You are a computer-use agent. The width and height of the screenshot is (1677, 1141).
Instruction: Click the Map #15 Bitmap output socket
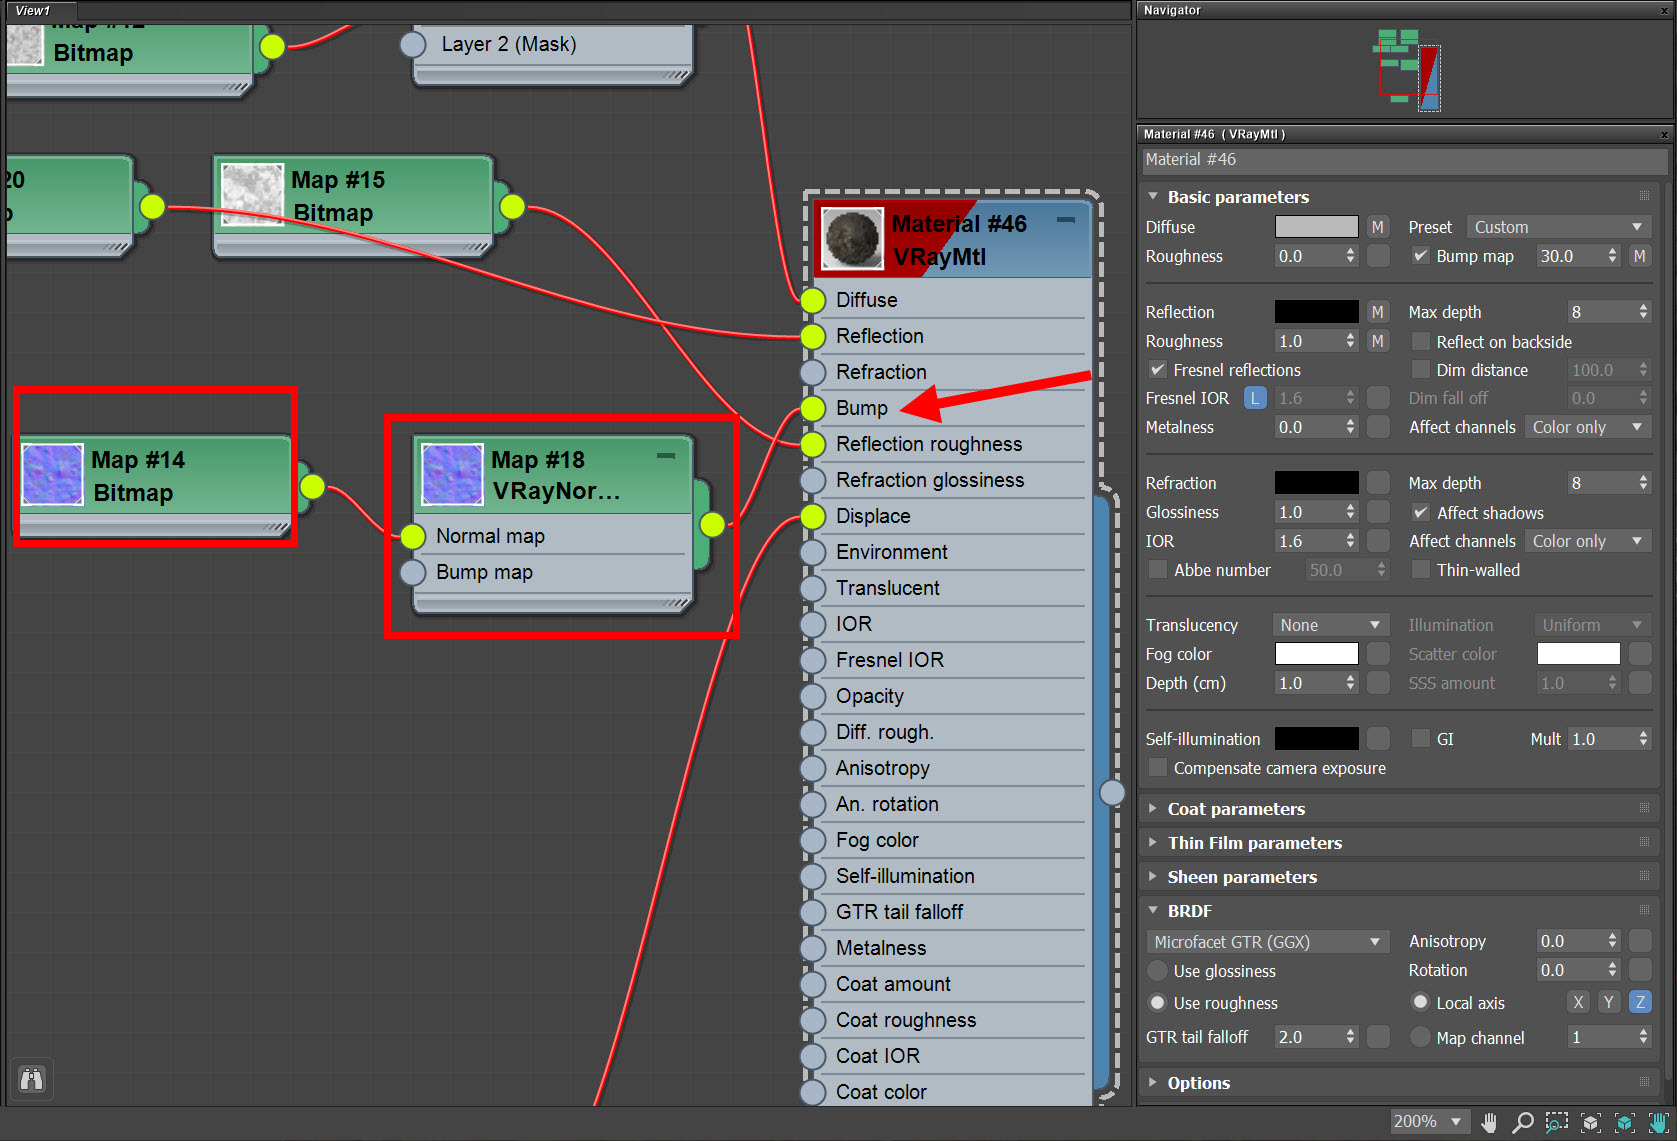click(512, 207)
